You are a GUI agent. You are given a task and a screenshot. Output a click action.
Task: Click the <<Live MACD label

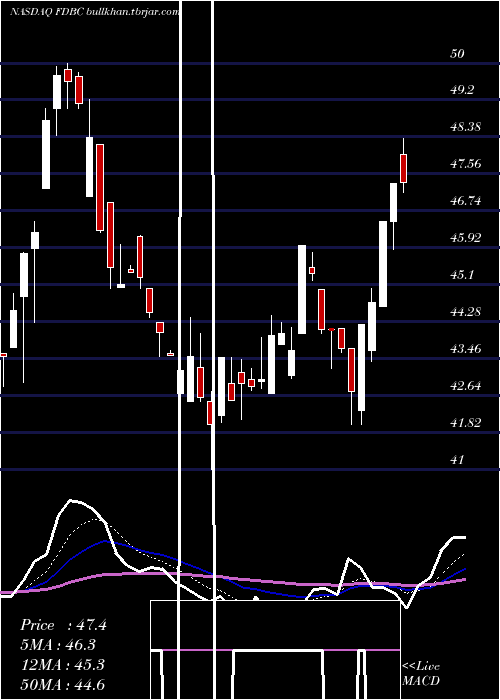coord(421,673)
